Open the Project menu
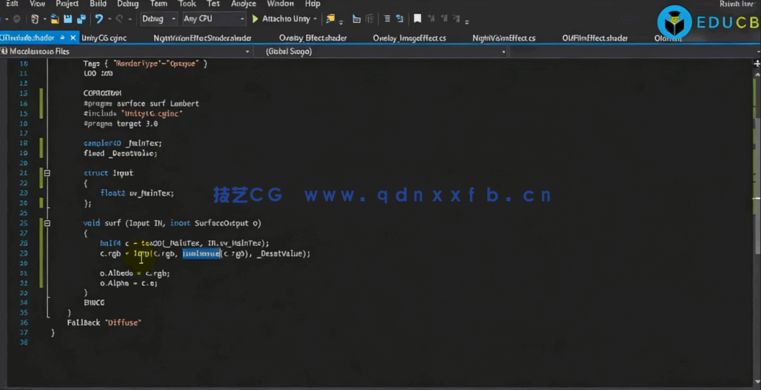This screenshot has width=761, height=390. click(67, 4)
